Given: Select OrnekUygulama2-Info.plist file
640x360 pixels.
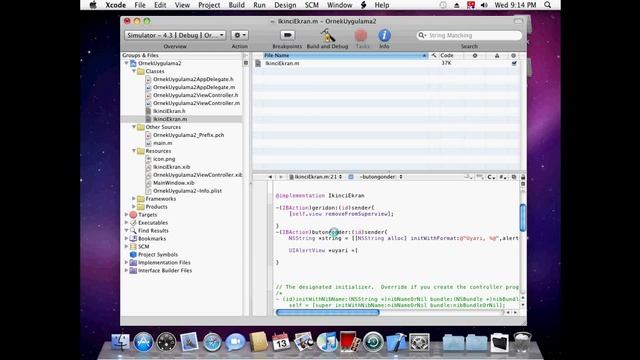Looking at the screenshot, I should [187, 191].
